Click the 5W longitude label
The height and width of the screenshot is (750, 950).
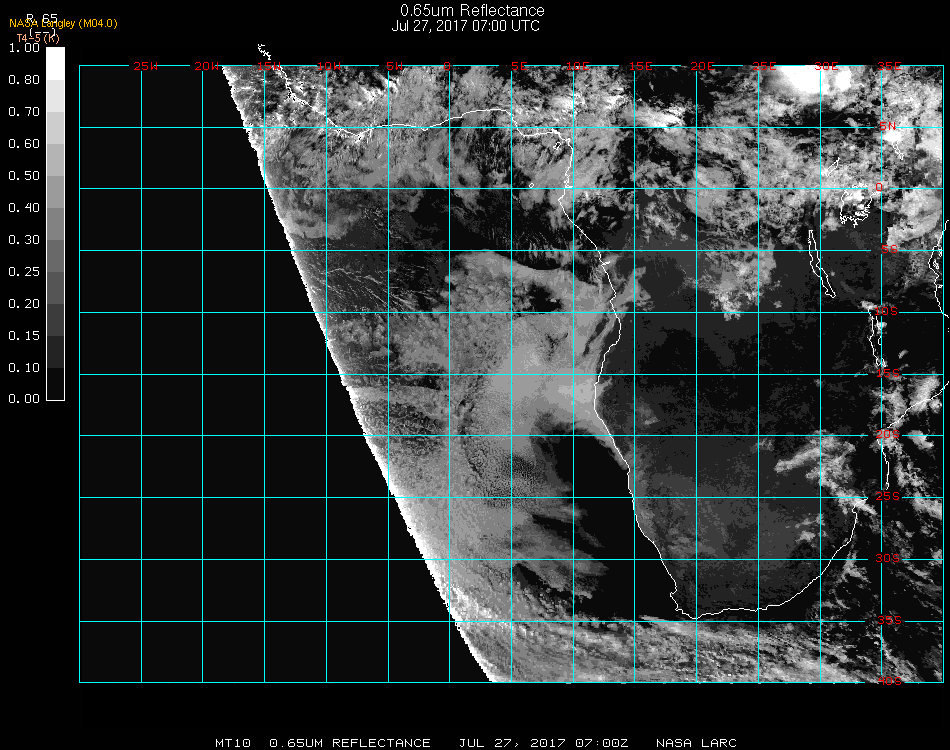click(x=394, y=66)
